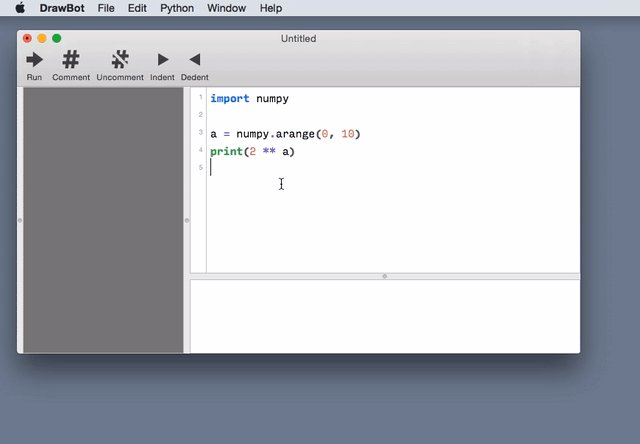Grab the splitter handle between editor and output

coord(384,276)
